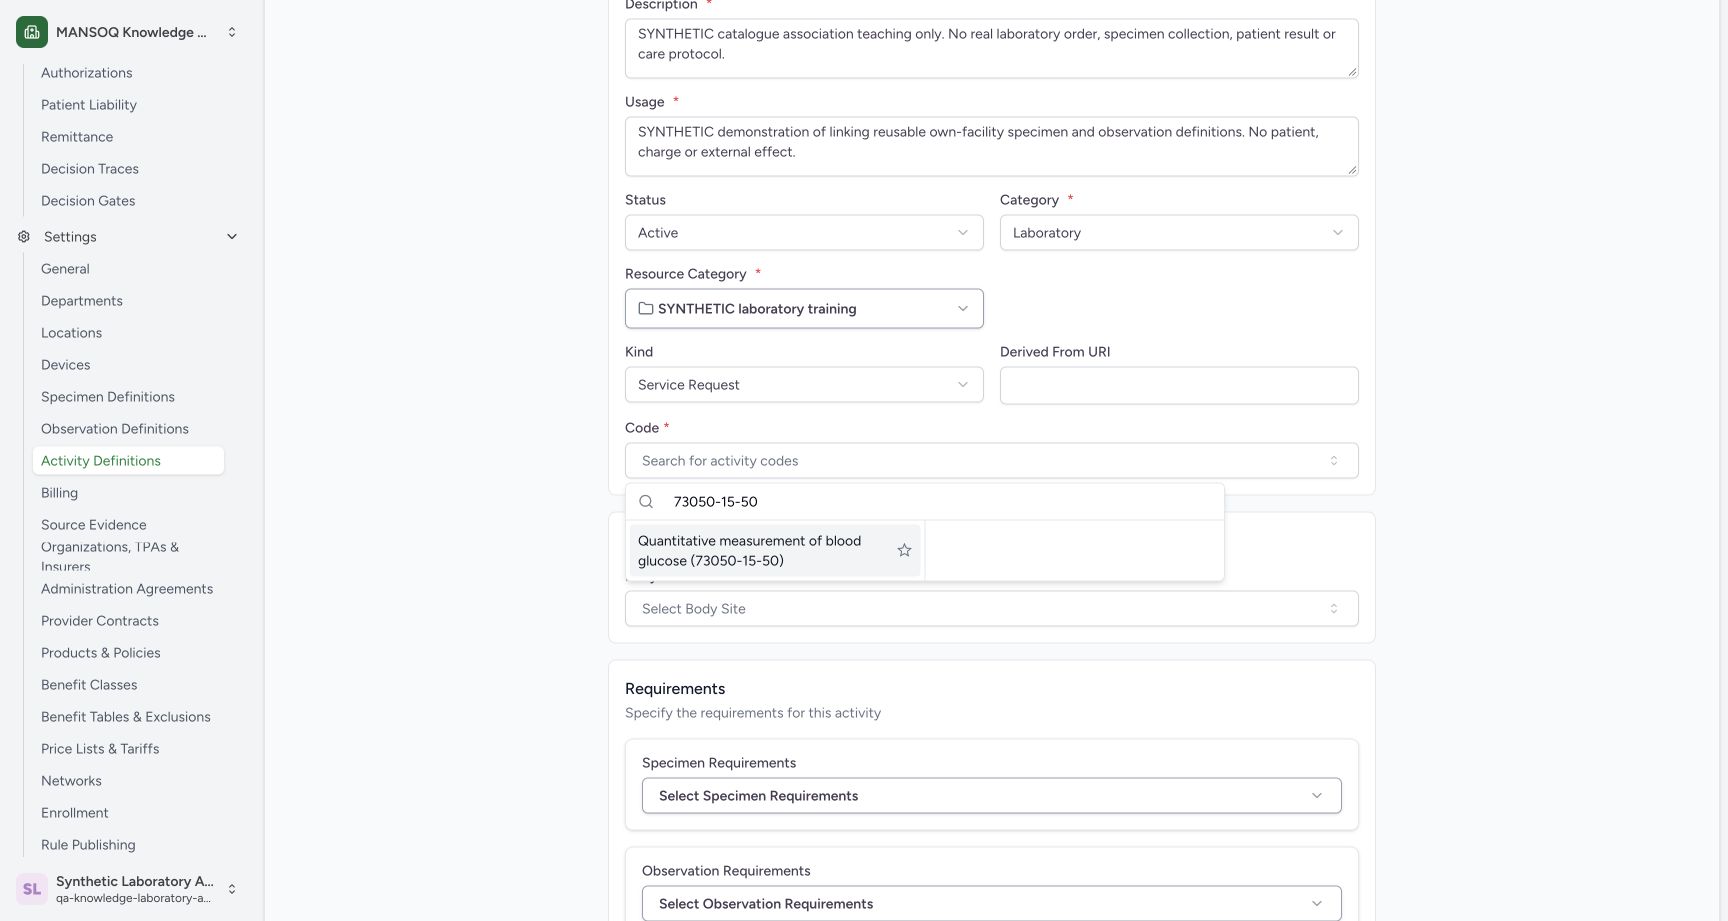Open Authorizations in the sidebar

87,73
